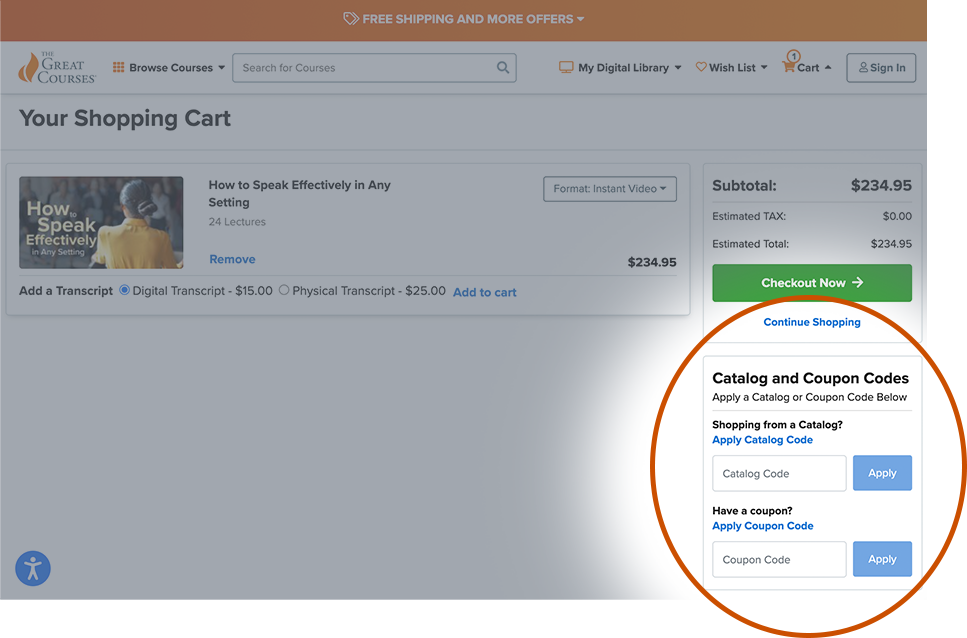Click inside the Coupon Code field

click(x=778, y=559)
